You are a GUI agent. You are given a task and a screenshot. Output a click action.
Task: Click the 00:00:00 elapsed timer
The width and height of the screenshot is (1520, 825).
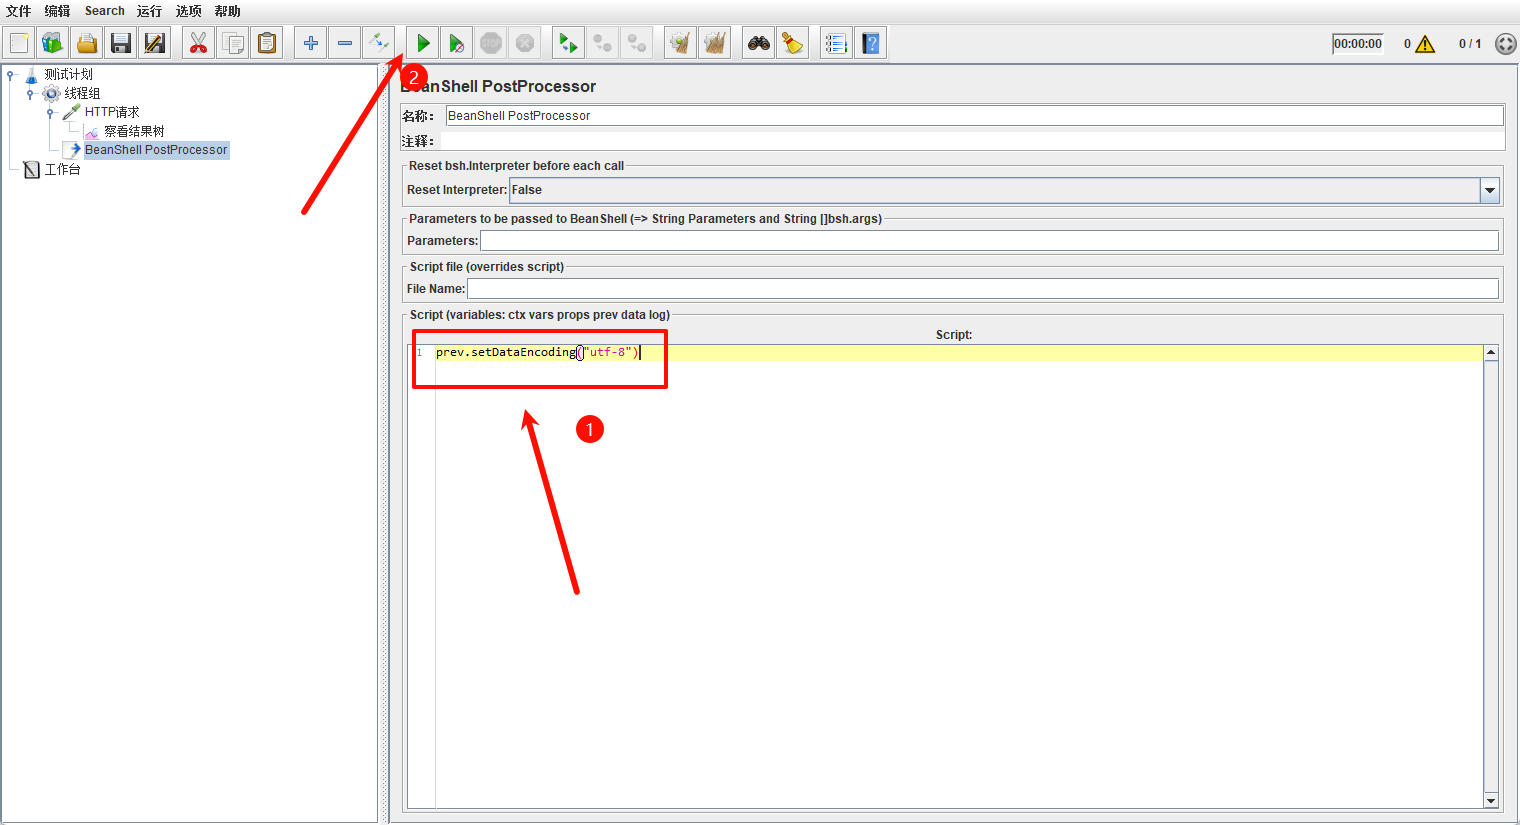(1358, 44)
